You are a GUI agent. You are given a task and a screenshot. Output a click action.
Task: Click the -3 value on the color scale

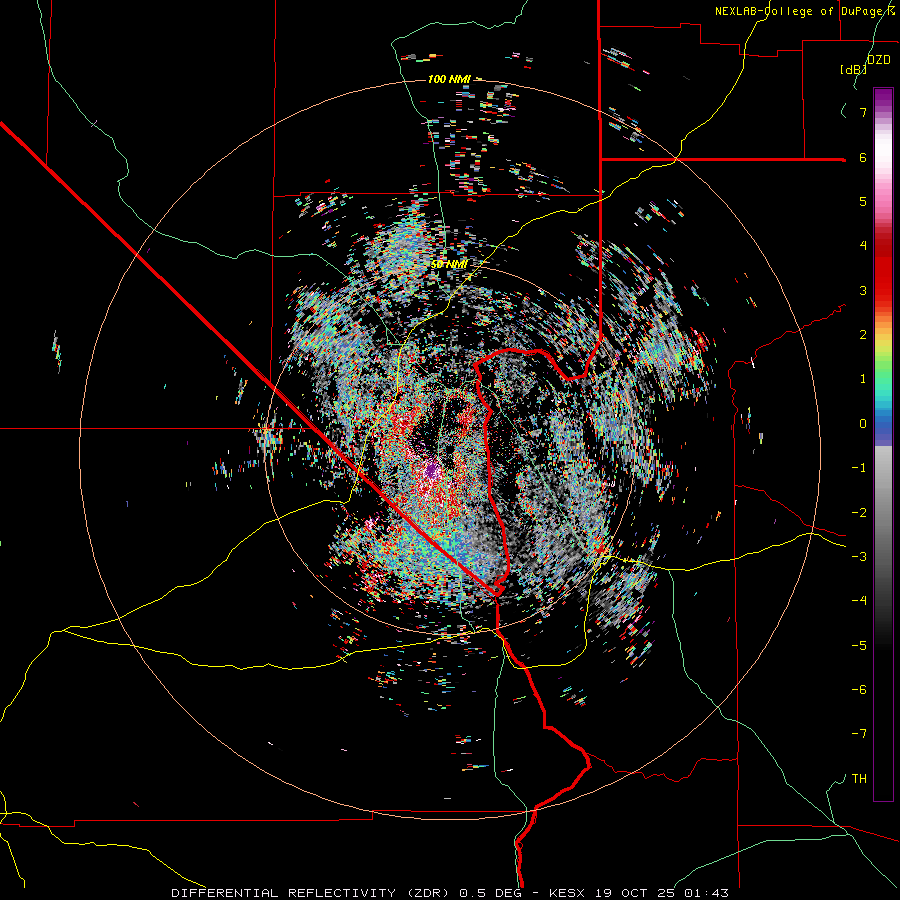click(x=859, y=557)
